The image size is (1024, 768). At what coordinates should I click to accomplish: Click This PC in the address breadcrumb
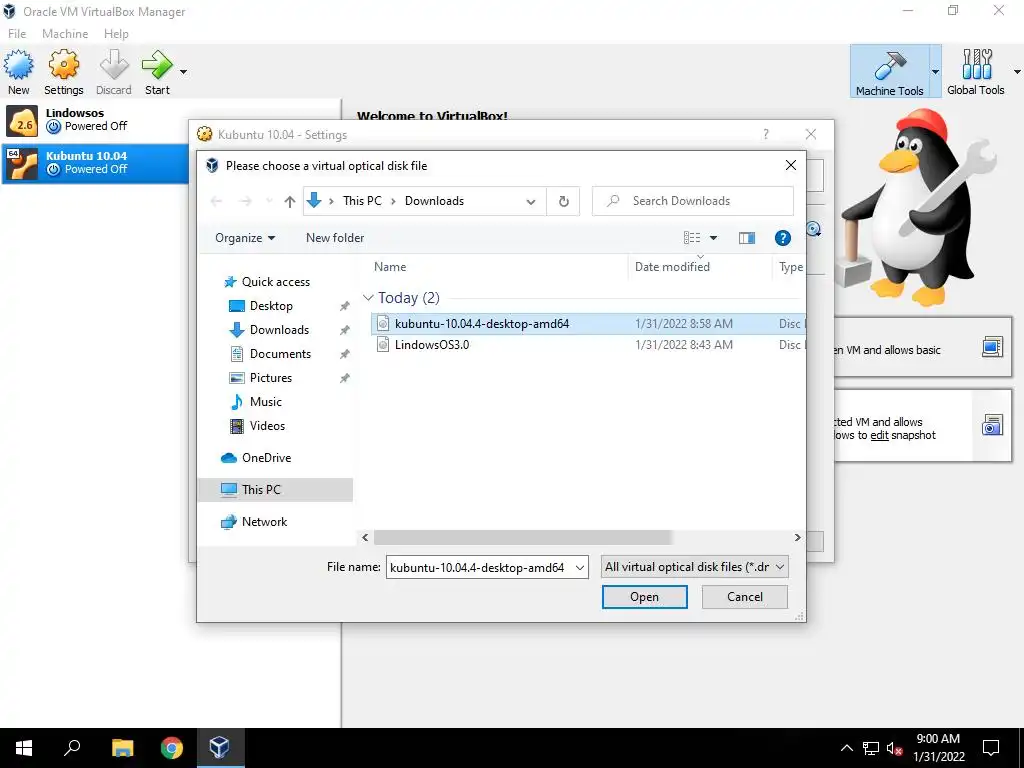(x=362, y=200)
